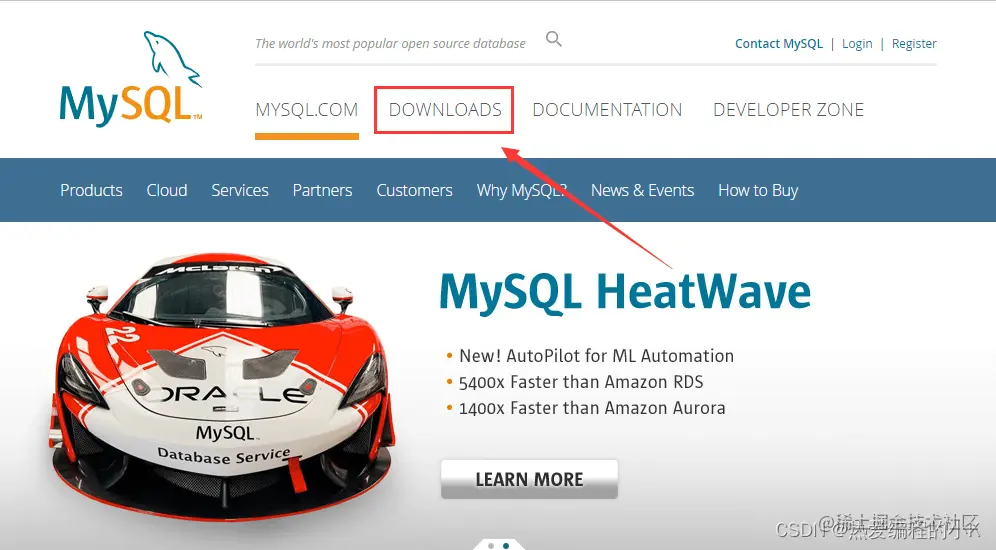This screenshot has width=996, height=550.
Task: Click the text "5400x Faster than Amazon RDS"
Action: pos(581,382)
